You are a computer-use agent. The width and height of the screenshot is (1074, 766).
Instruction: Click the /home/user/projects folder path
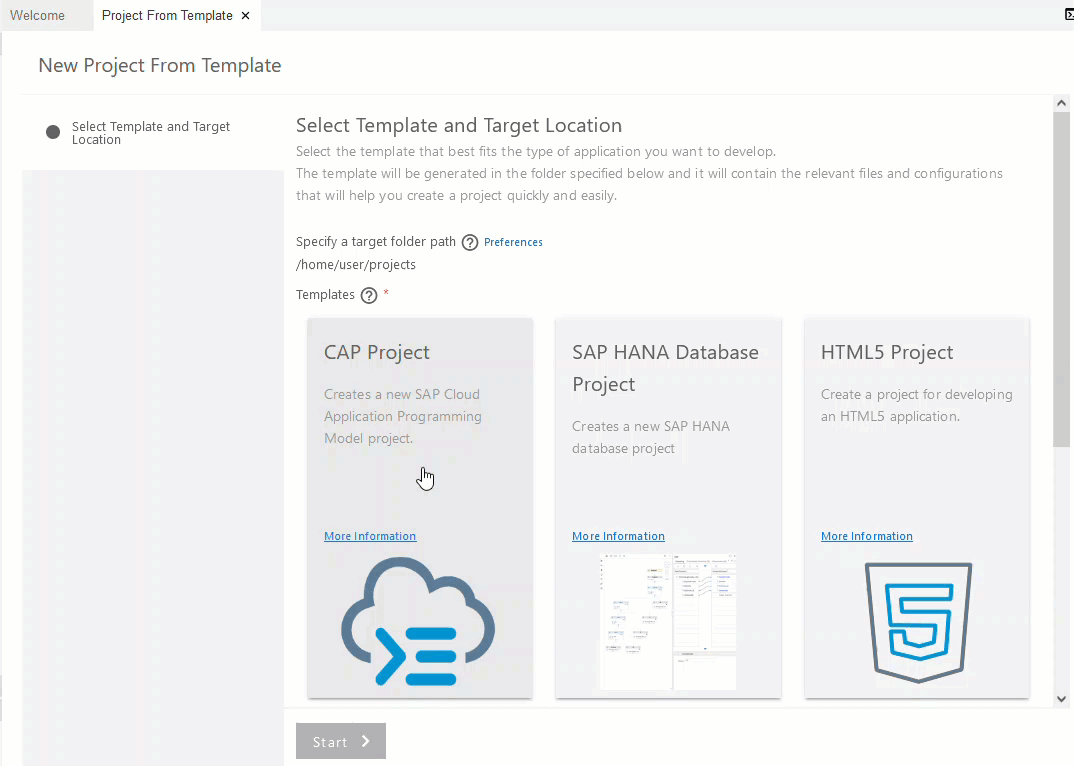click(x=356, y=264)
